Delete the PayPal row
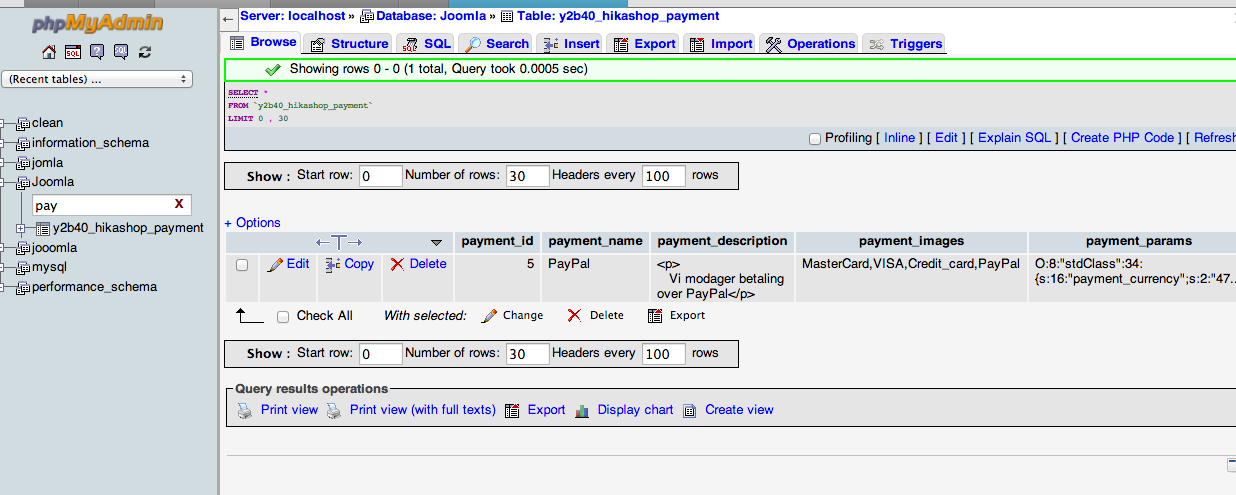Screen dimensions: 1236x495 click(x=418, y=264)
